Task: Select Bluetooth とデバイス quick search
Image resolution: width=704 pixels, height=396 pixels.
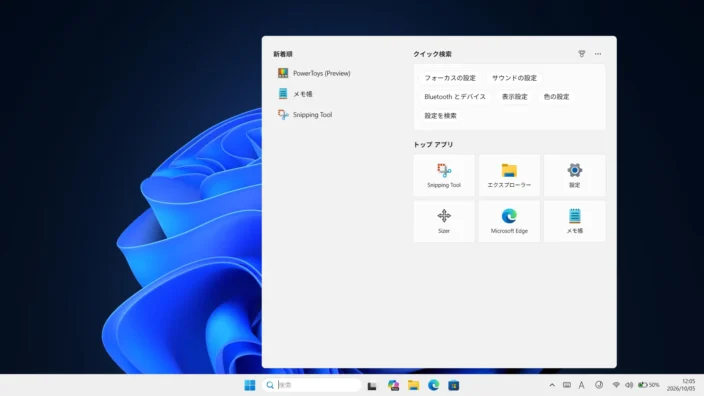Action: [455, 97]
